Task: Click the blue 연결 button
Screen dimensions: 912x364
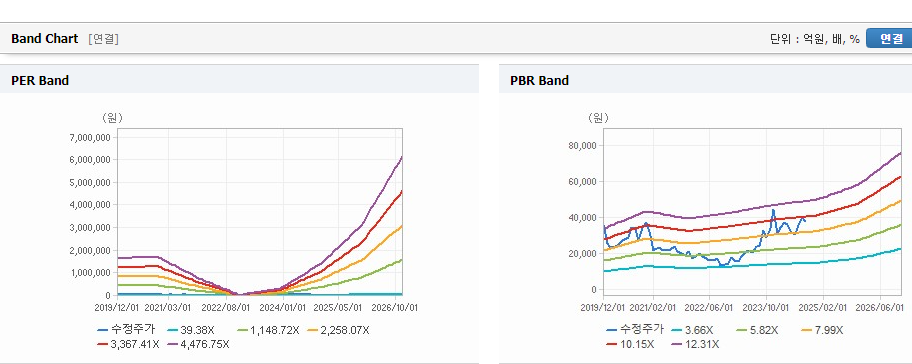Action: pos(889,38)
